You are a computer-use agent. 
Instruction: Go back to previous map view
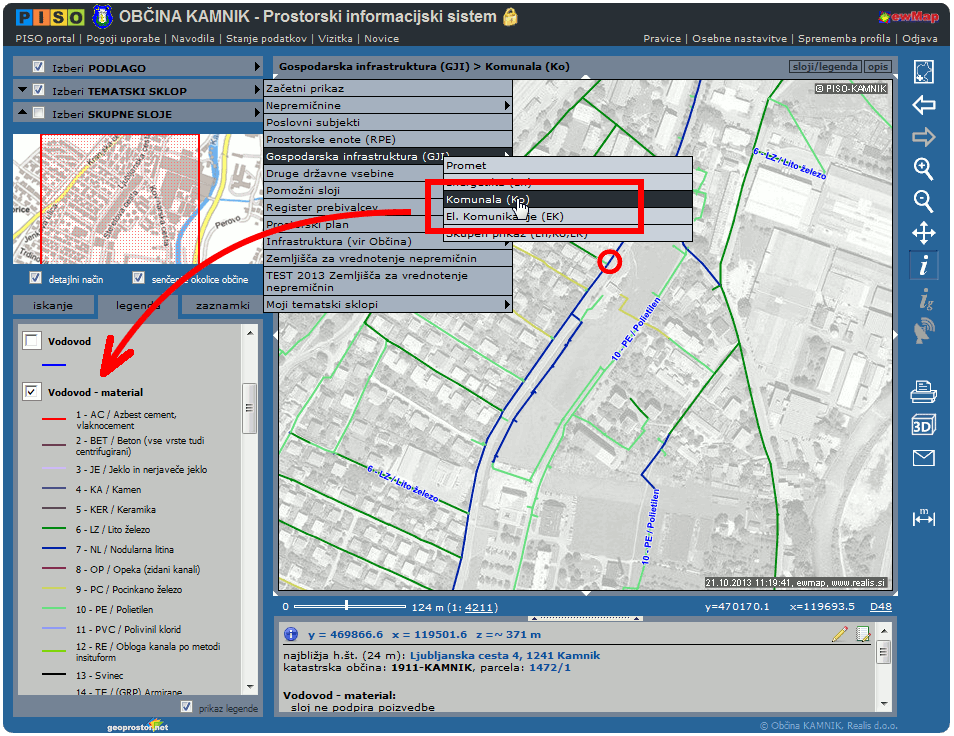pos(923,105)
